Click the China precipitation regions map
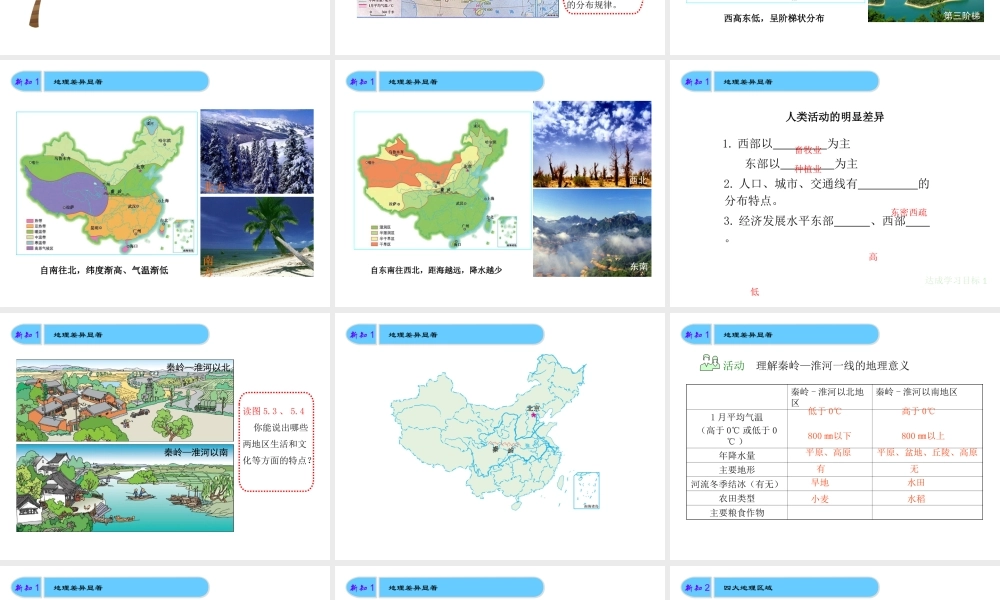The width and height of the screenshot is (1000, 600). (443, 180)
